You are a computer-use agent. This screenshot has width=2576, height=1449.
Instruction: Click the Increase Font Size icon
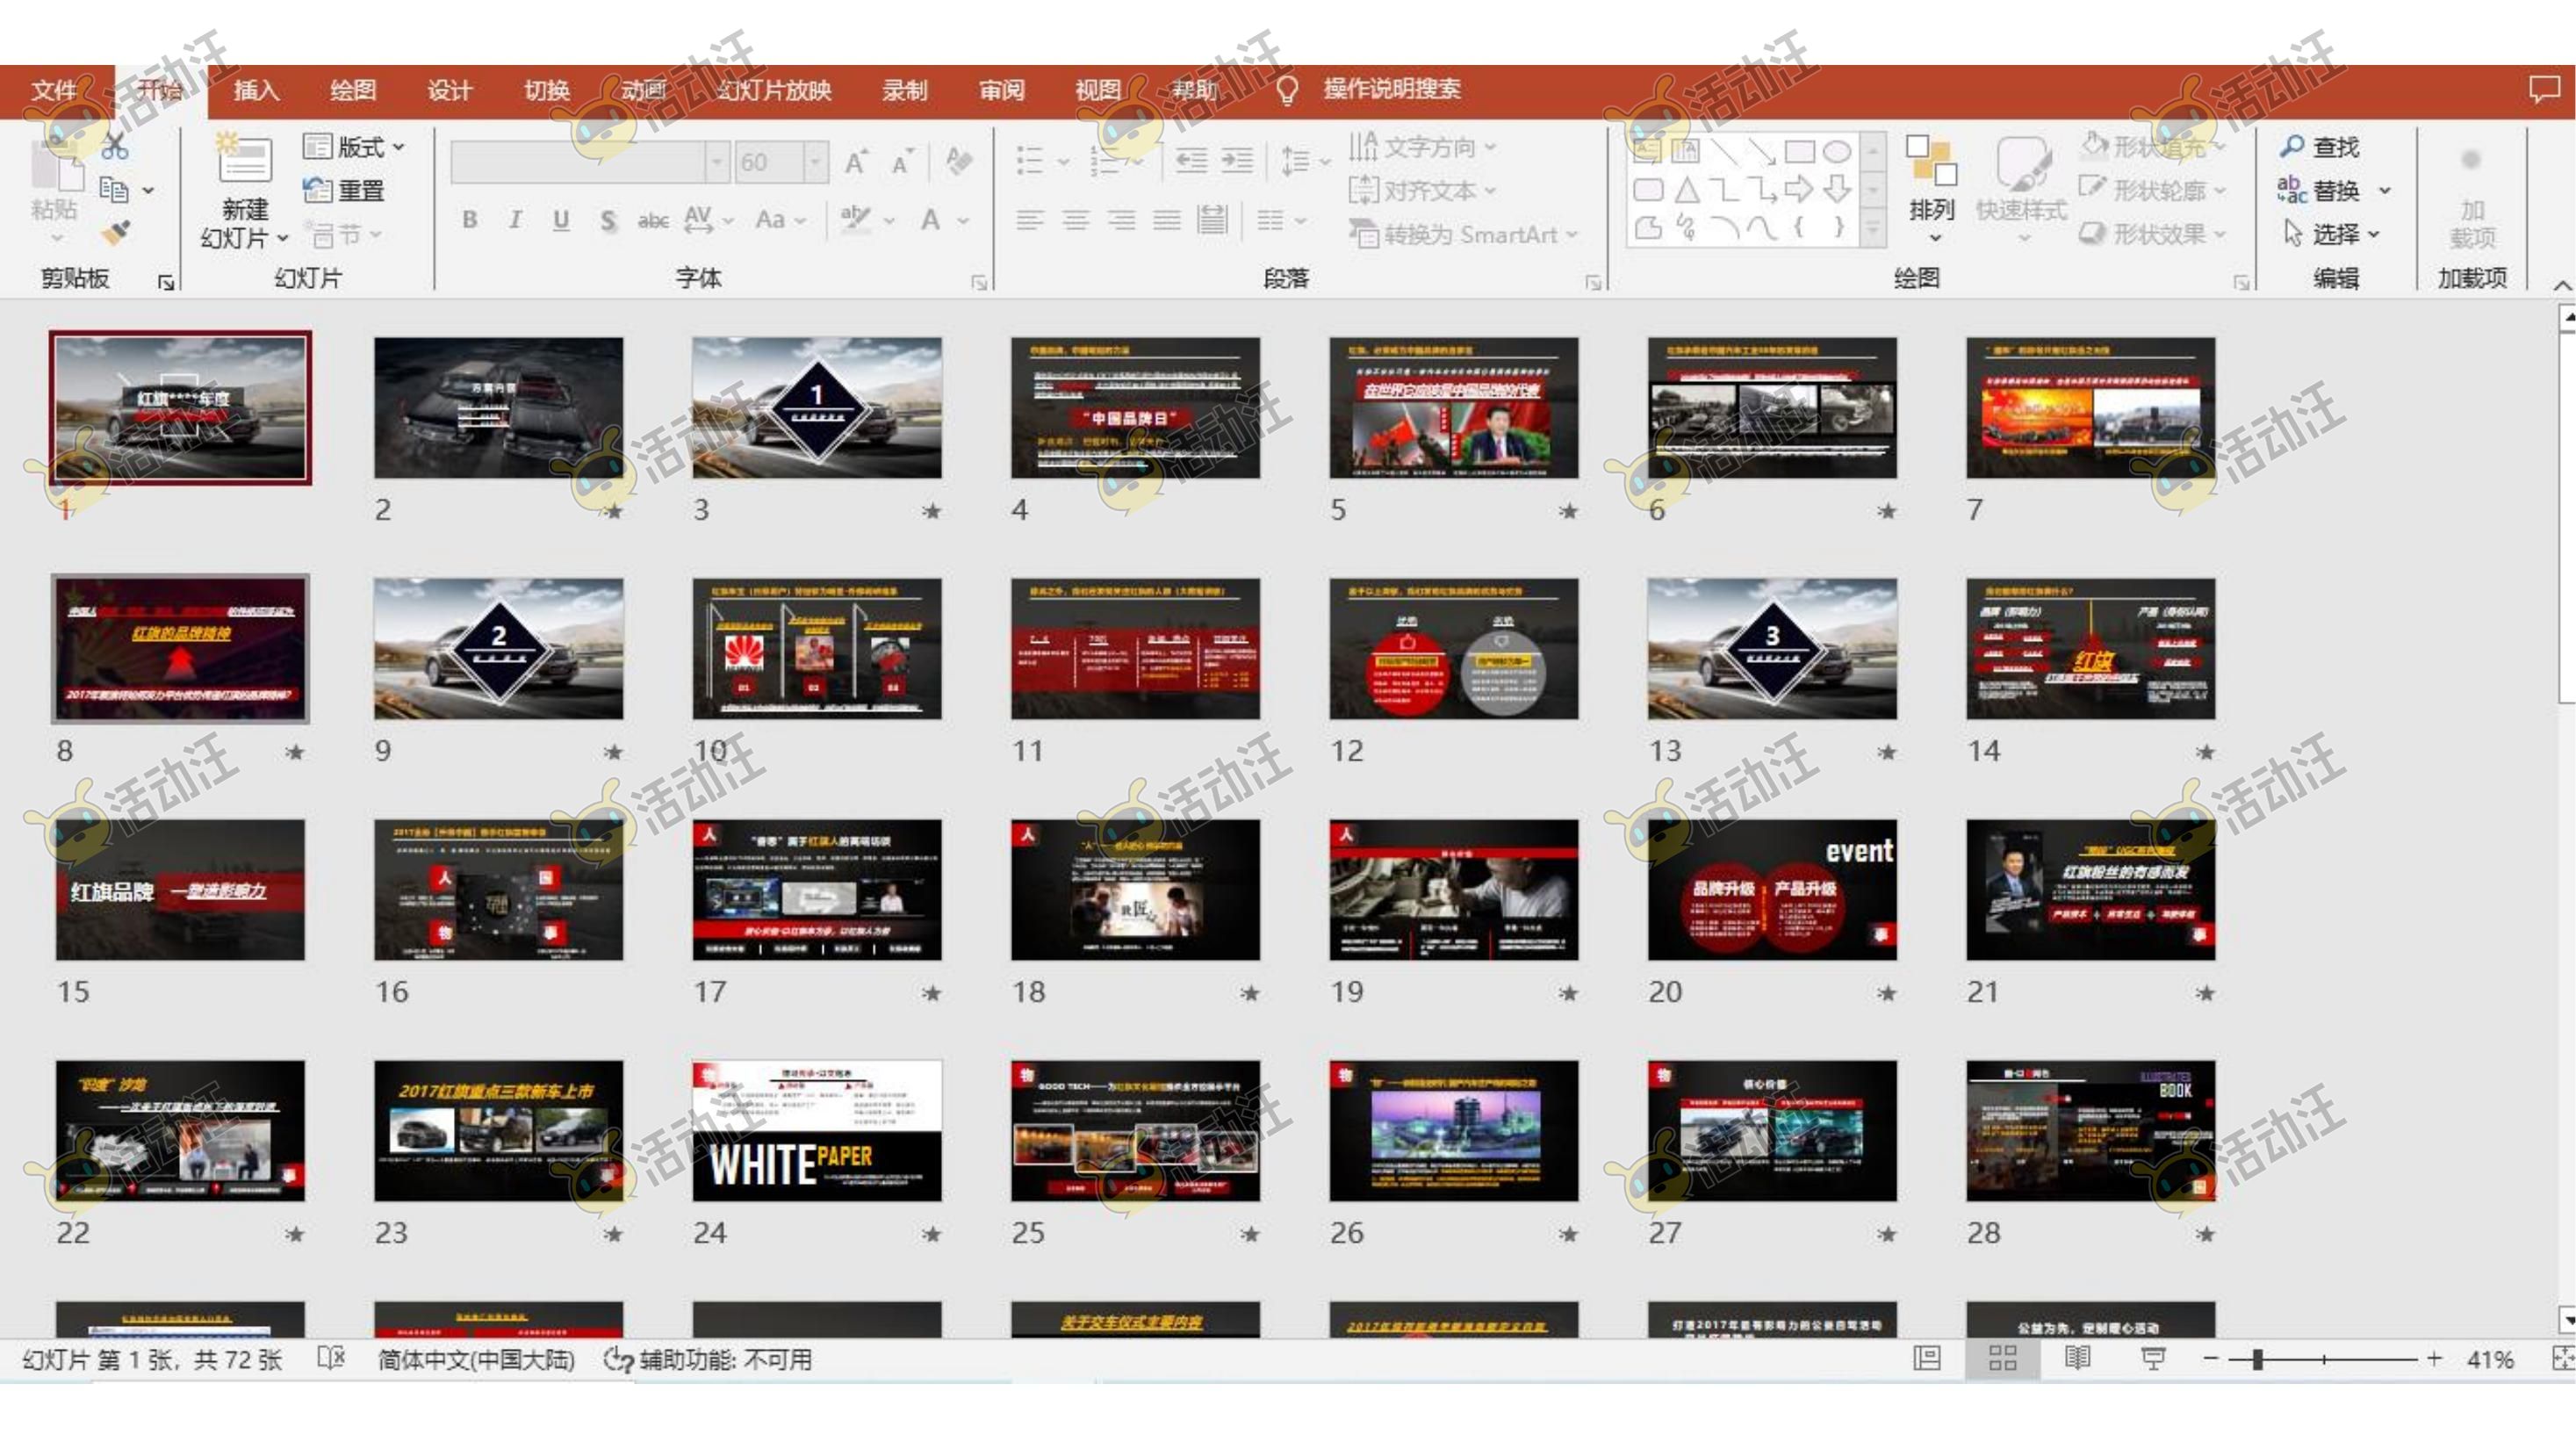click(x=856, y=161)
